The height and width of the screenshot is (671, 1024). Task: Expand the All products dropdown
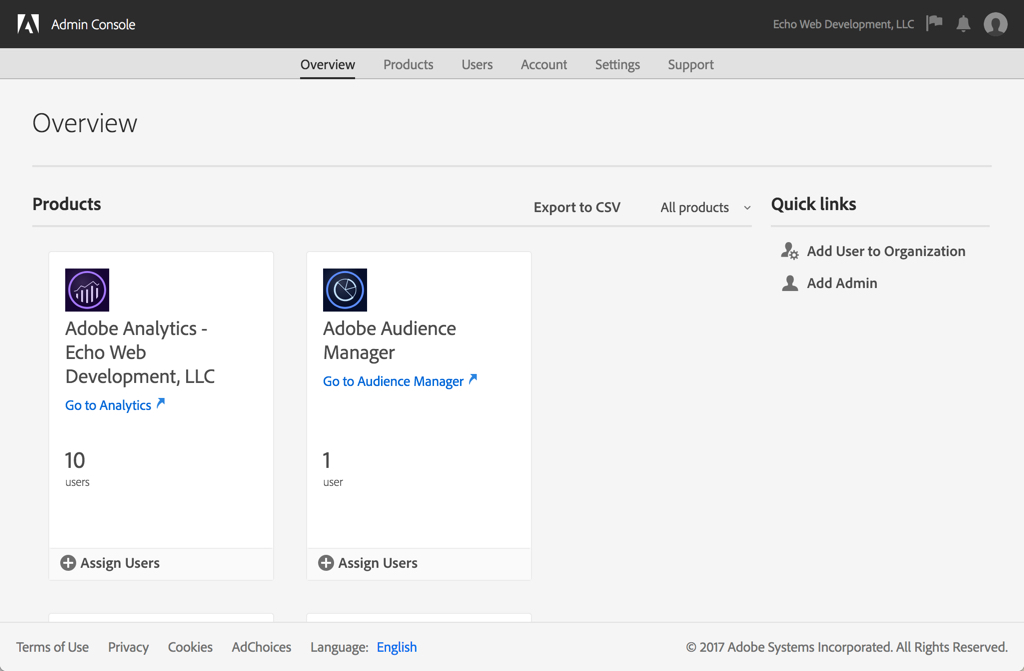point(705,207)
